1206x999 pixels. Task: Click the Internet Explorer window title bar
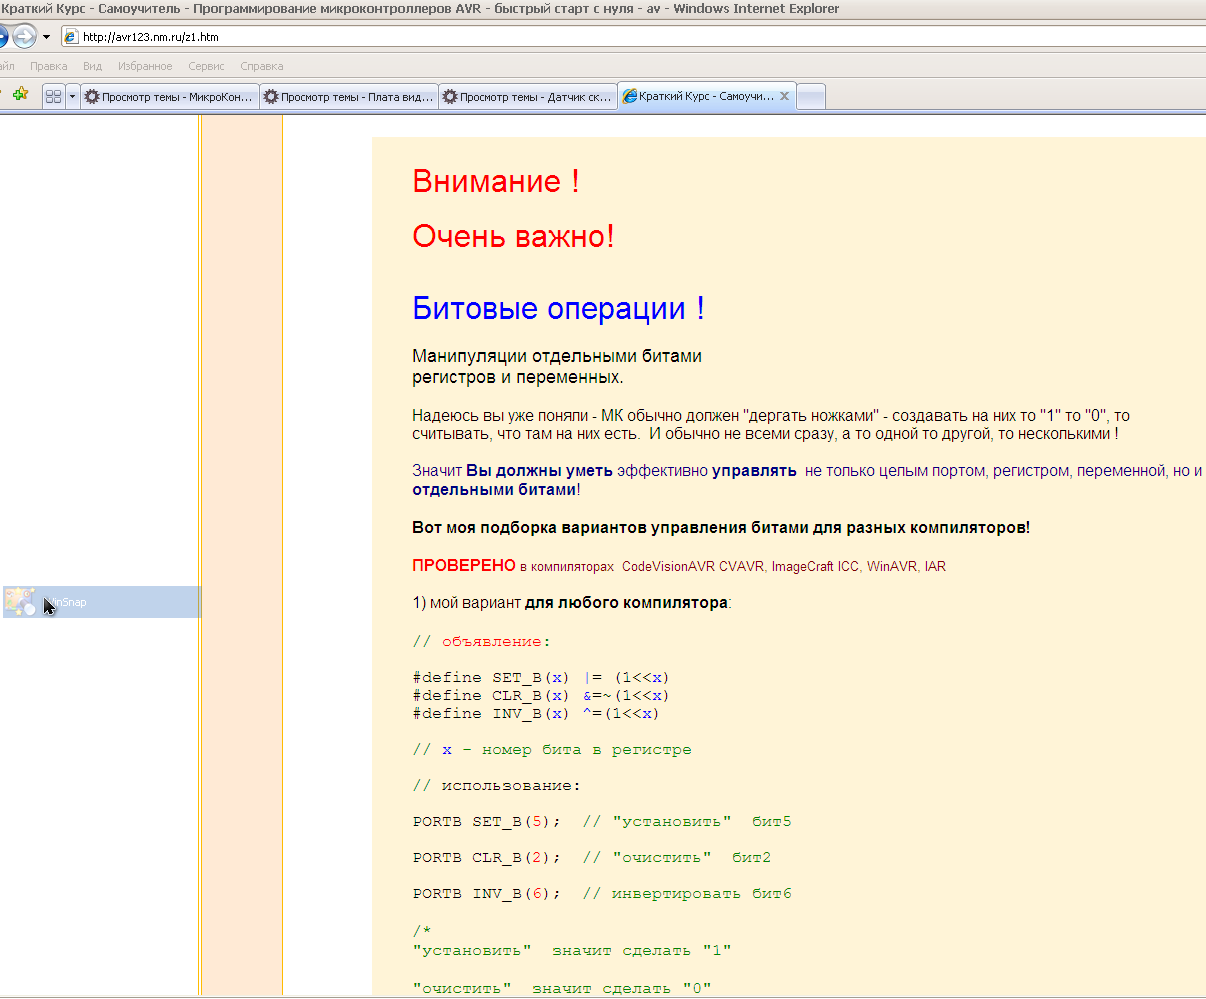(600, 9)
